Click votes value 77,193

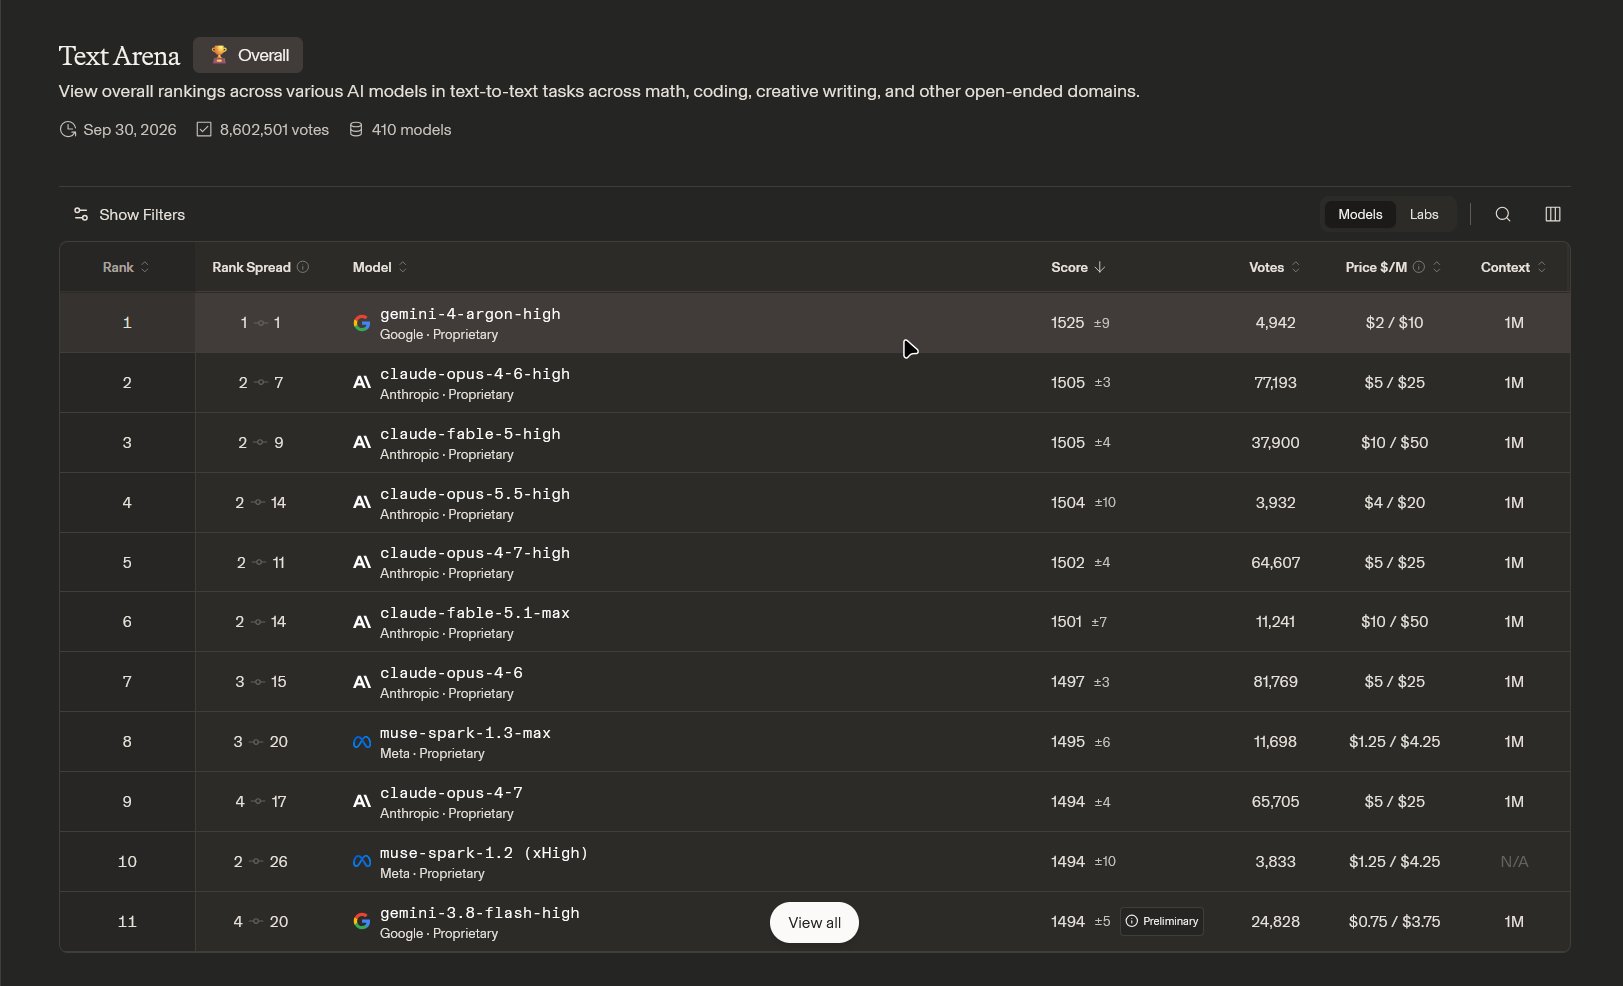tap(1275, 383)
